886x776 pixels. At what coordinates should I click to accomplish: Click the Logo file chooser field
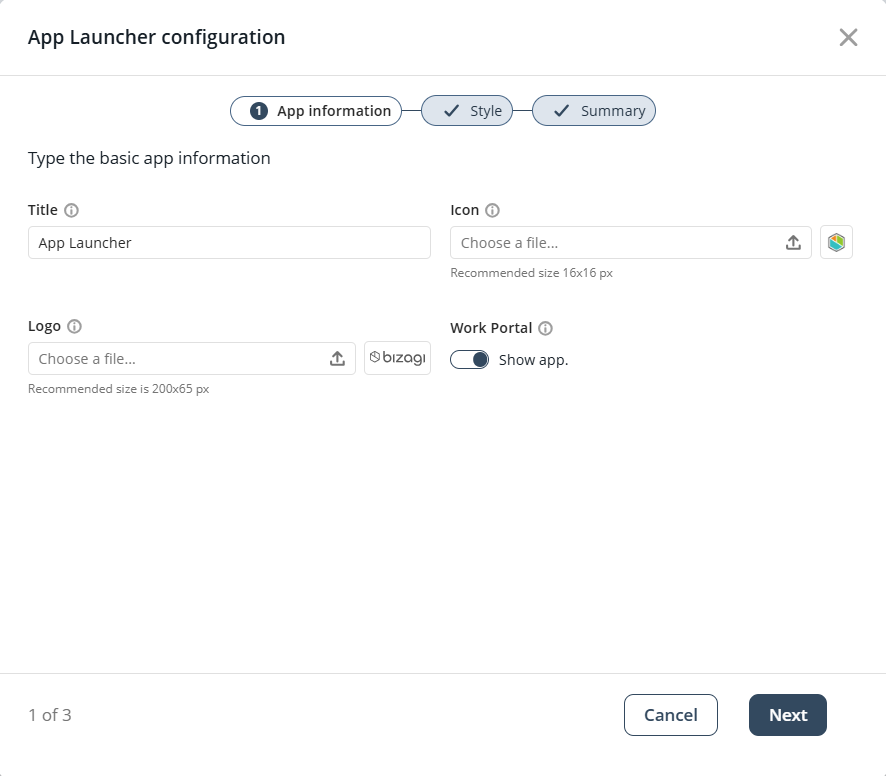178,359
